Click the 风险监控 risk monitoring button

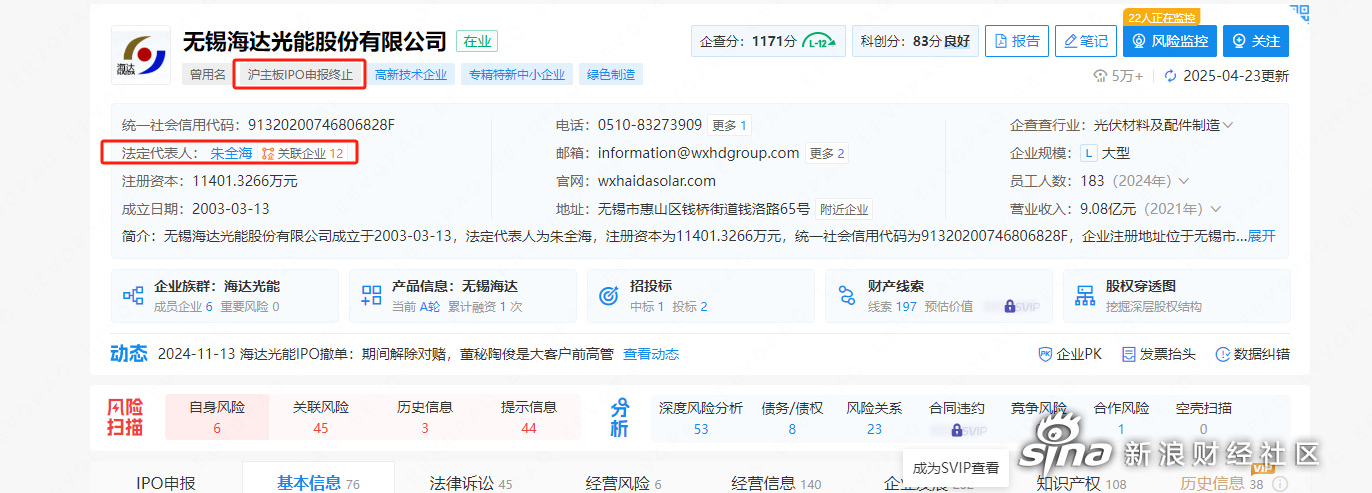1168,41
